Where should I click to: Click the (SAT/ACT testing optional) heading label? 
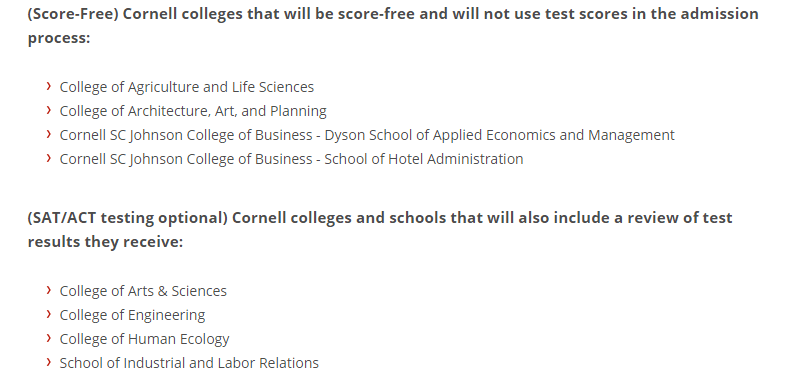[128, 218]
